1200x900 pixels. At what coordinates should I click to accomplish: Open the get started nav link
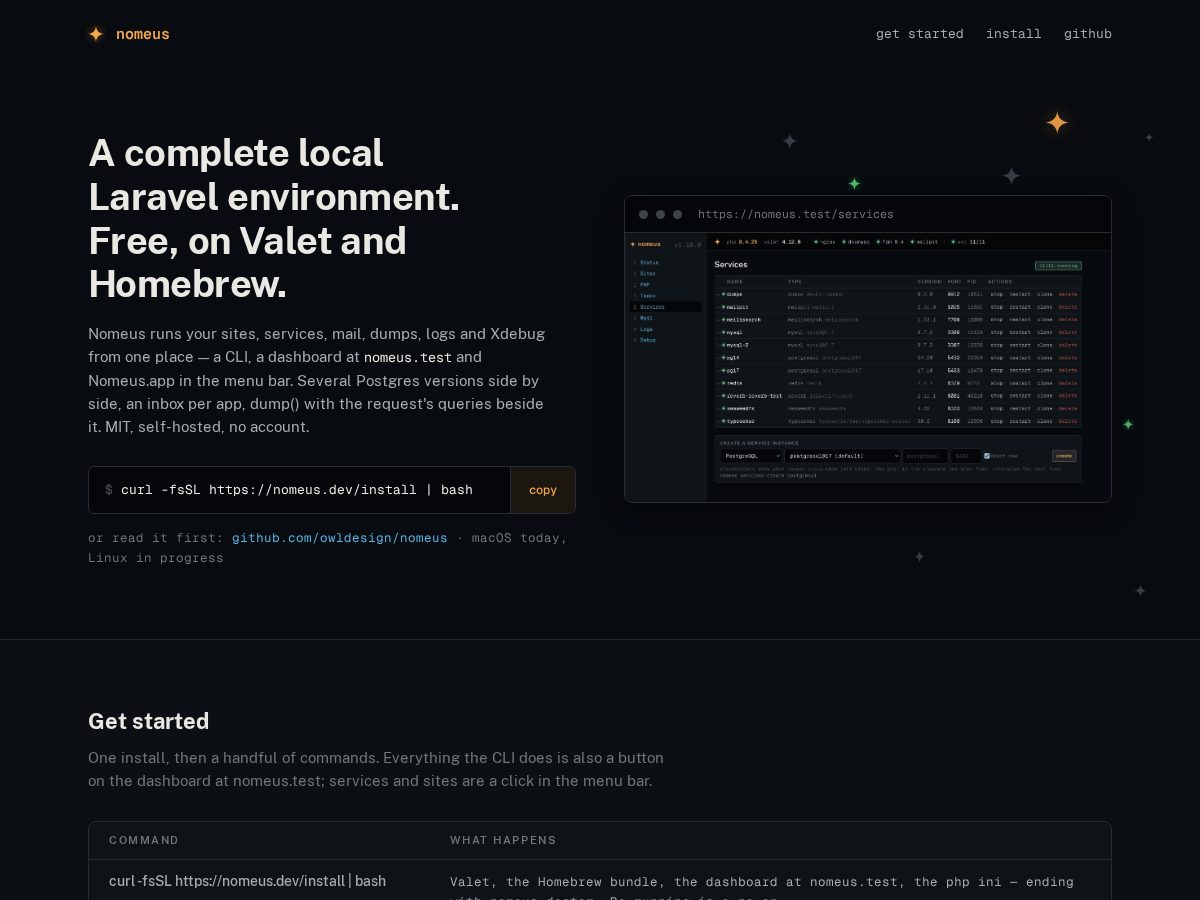point(920,34)
